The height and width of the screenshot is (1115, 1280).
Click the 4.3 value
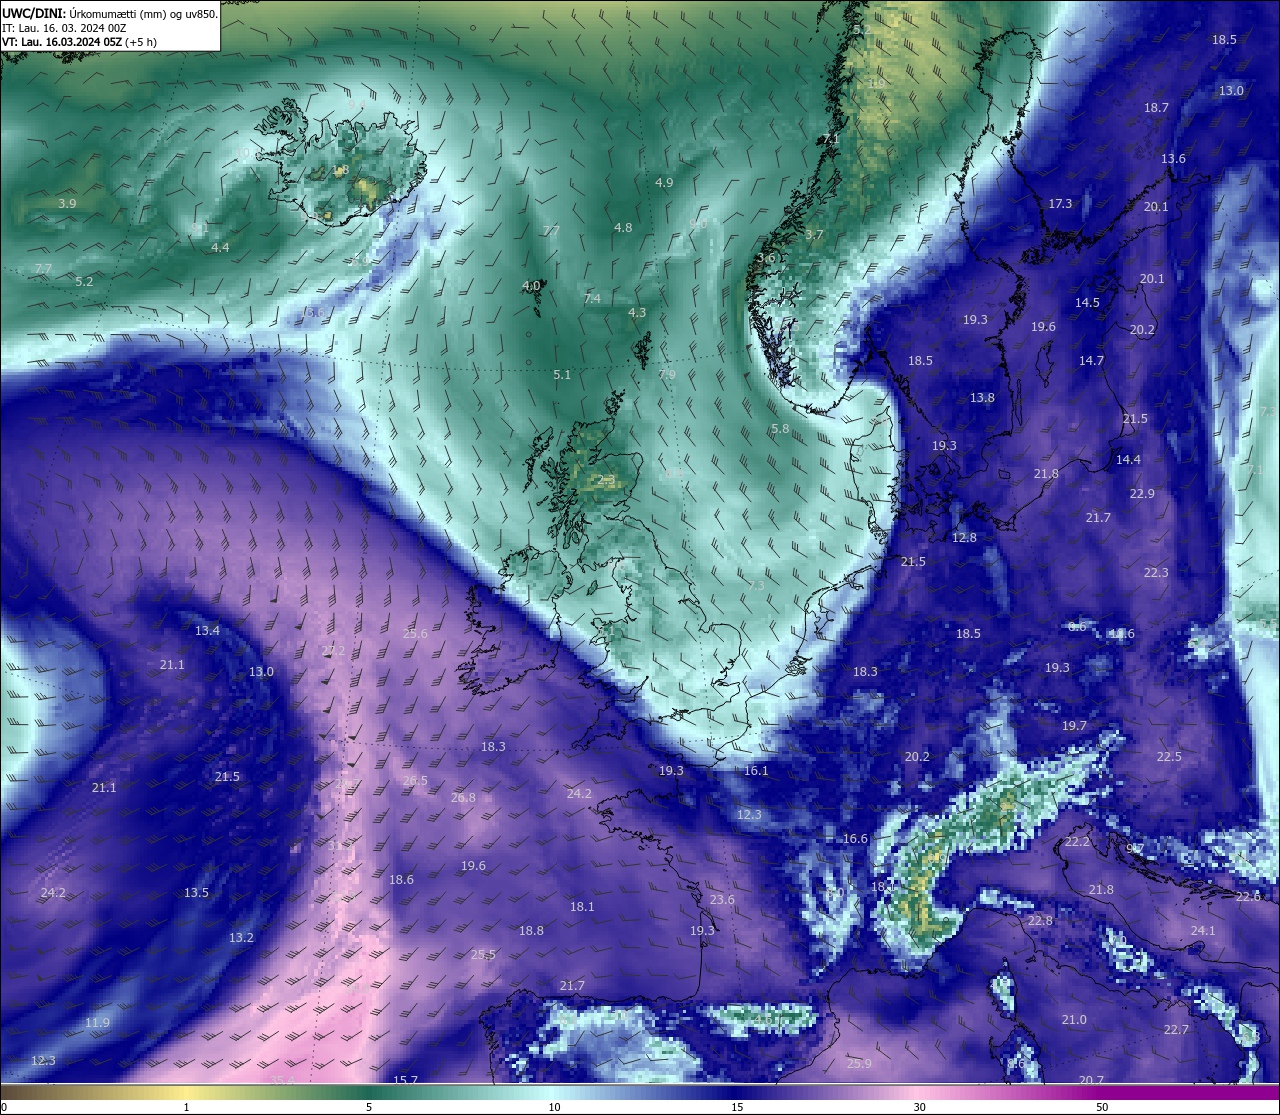(636, 313)
